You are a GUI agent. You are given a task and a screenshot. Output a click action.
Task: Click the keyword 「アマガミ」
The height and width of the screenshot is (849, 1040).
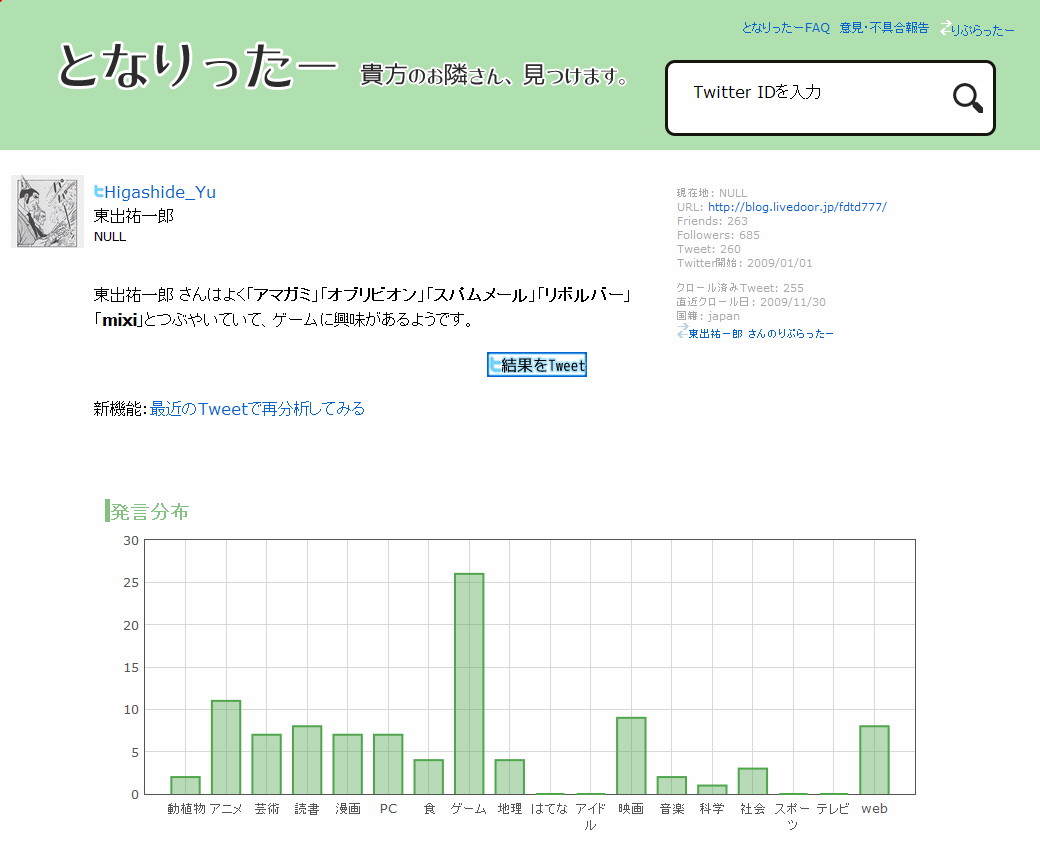pyautogui.click(x=283, y=294)
